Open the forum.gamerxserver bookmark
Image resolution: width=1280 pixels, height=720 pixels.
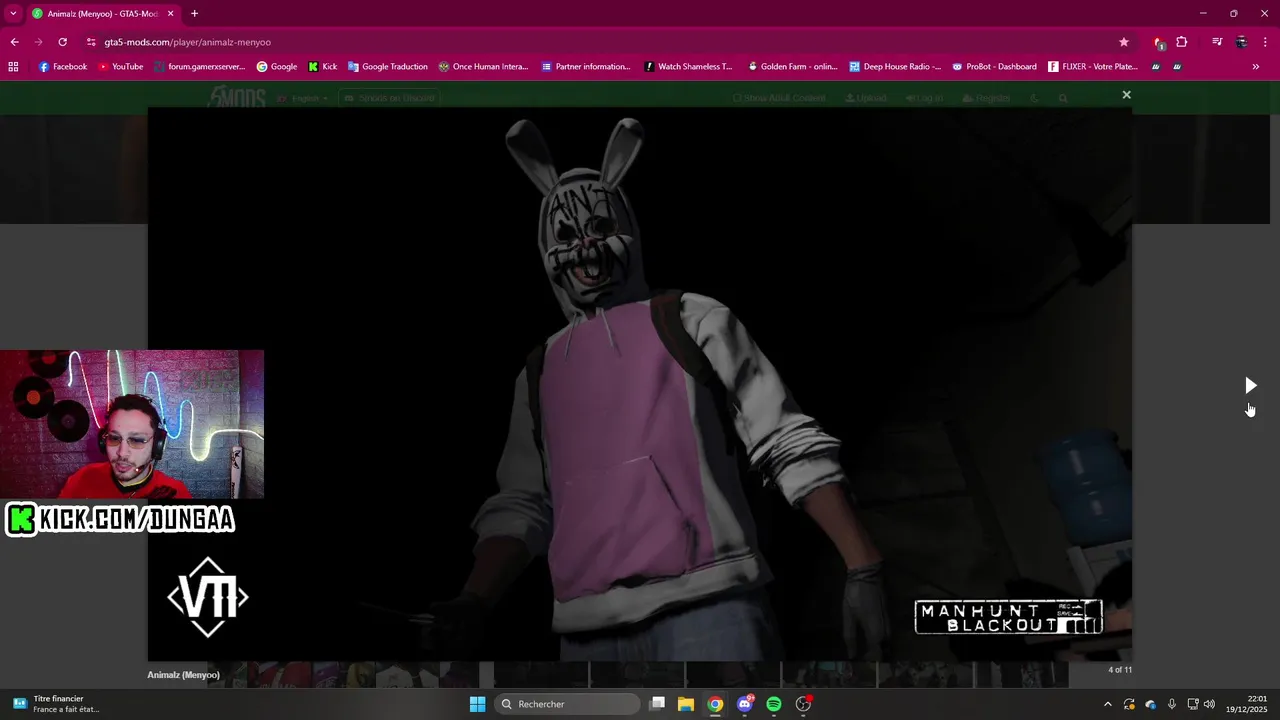click(199, 67)
